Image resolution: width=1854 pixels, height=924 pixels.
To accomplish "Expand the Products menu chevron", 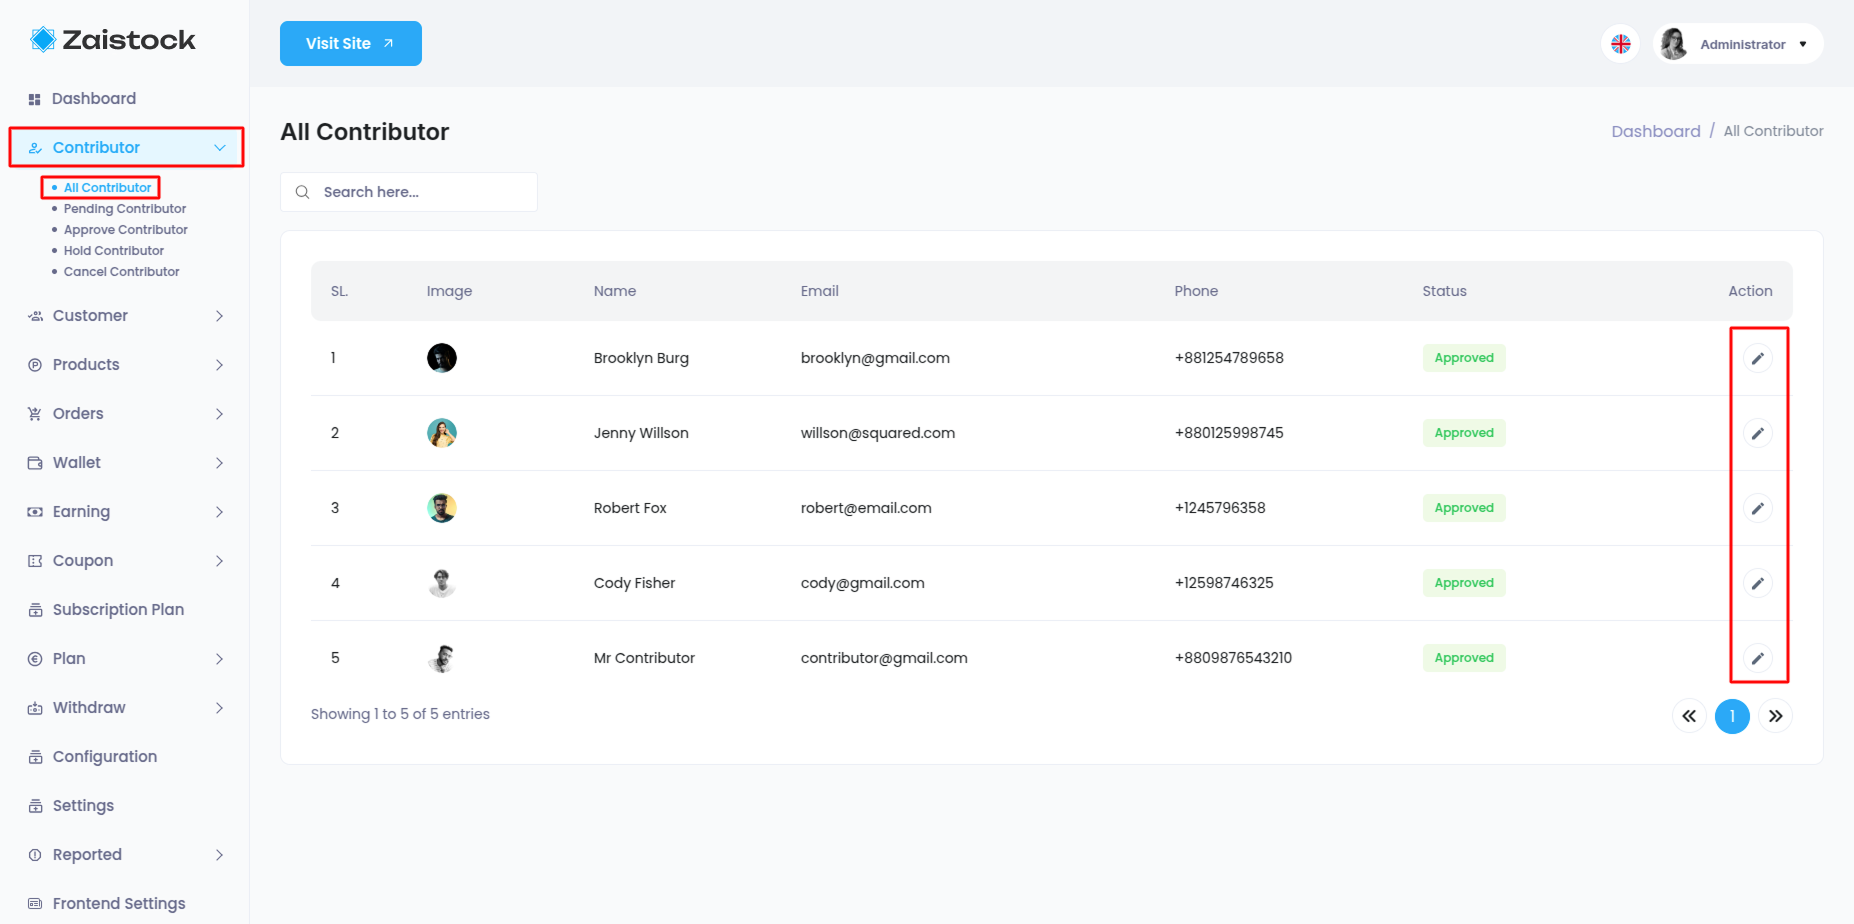I will [x=220, y=365].
